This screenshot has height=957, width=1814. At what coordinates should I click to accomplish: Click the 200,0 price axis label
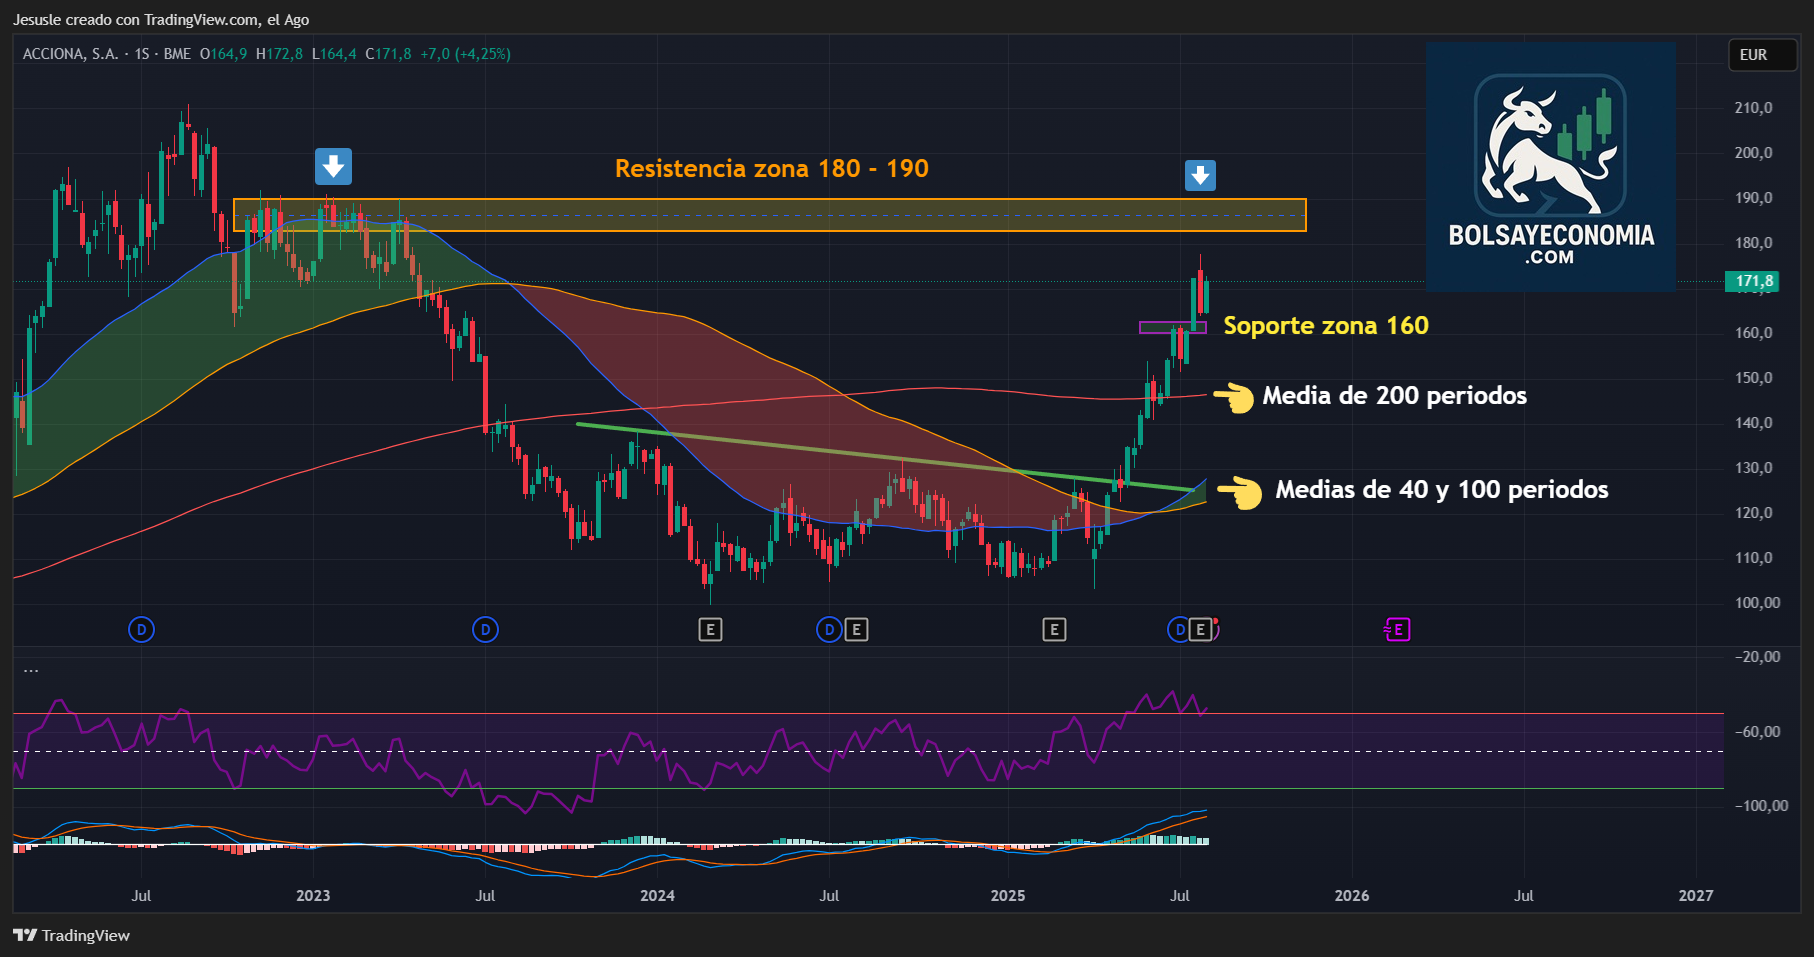tap(1753, 152)
